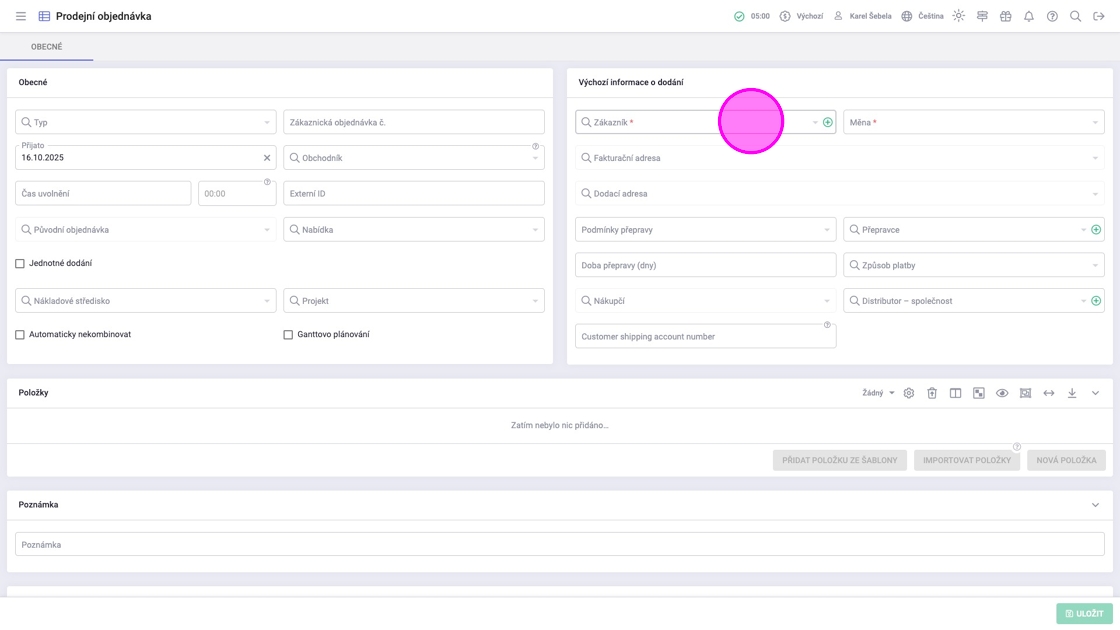1120x630 pixels.
Task: Click the logout icon
Action: click(1098, 16)
